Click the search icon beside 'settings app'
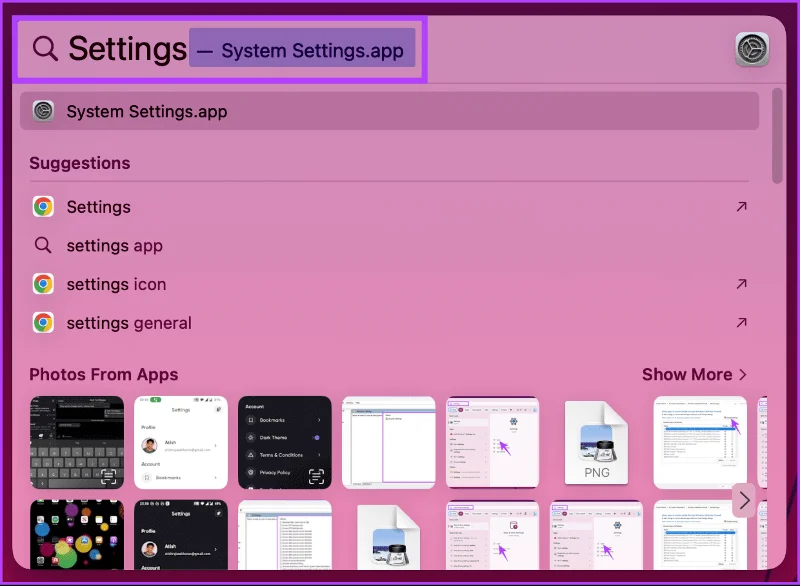This screenshot has height=586, width=800. (x=43, y=245)
